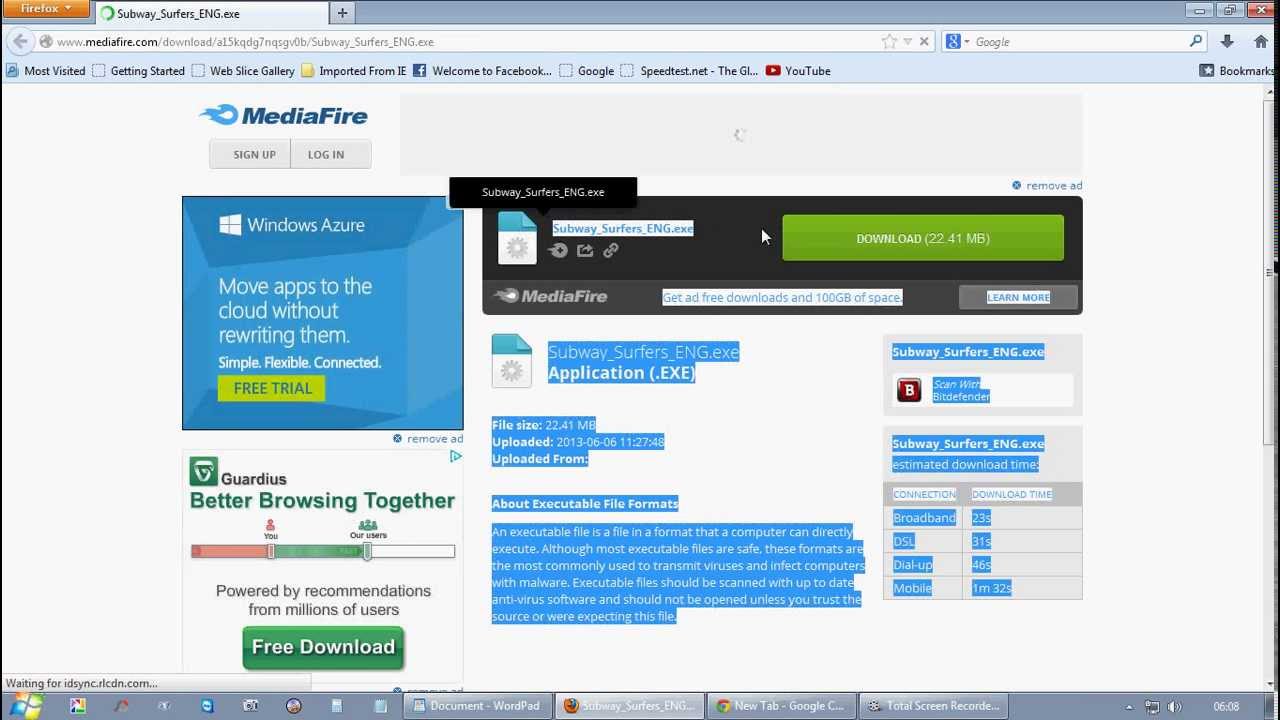Open the Web Slice Gallery bookmark
Screen dimensions: 1280x720
pos(243,71)
